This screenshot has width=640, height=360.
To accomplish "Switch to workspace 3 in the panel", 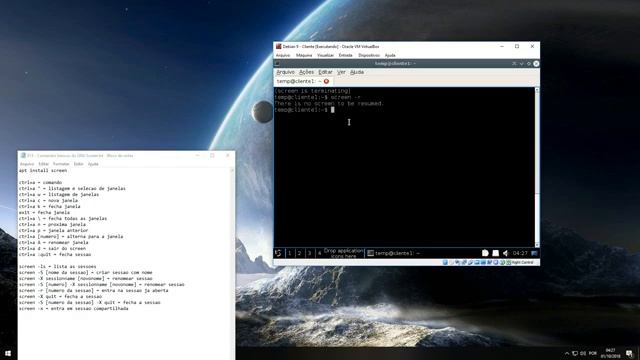I will pos(309,253).
